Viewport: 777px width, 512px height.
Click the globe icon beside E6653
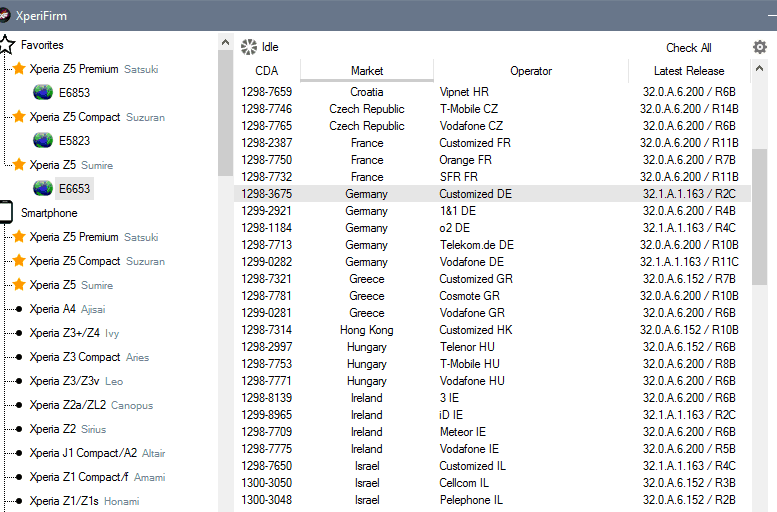[43, 188]
